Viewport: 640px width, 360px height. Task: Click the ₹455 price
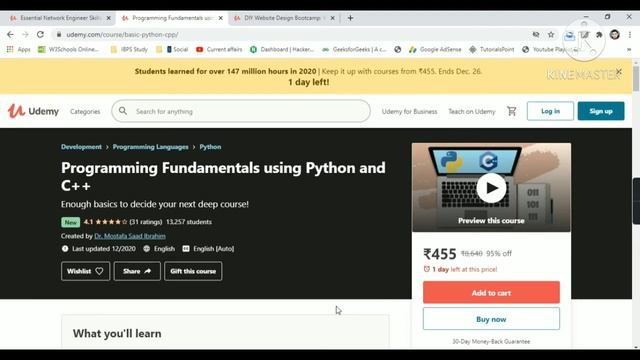(440, 254)
